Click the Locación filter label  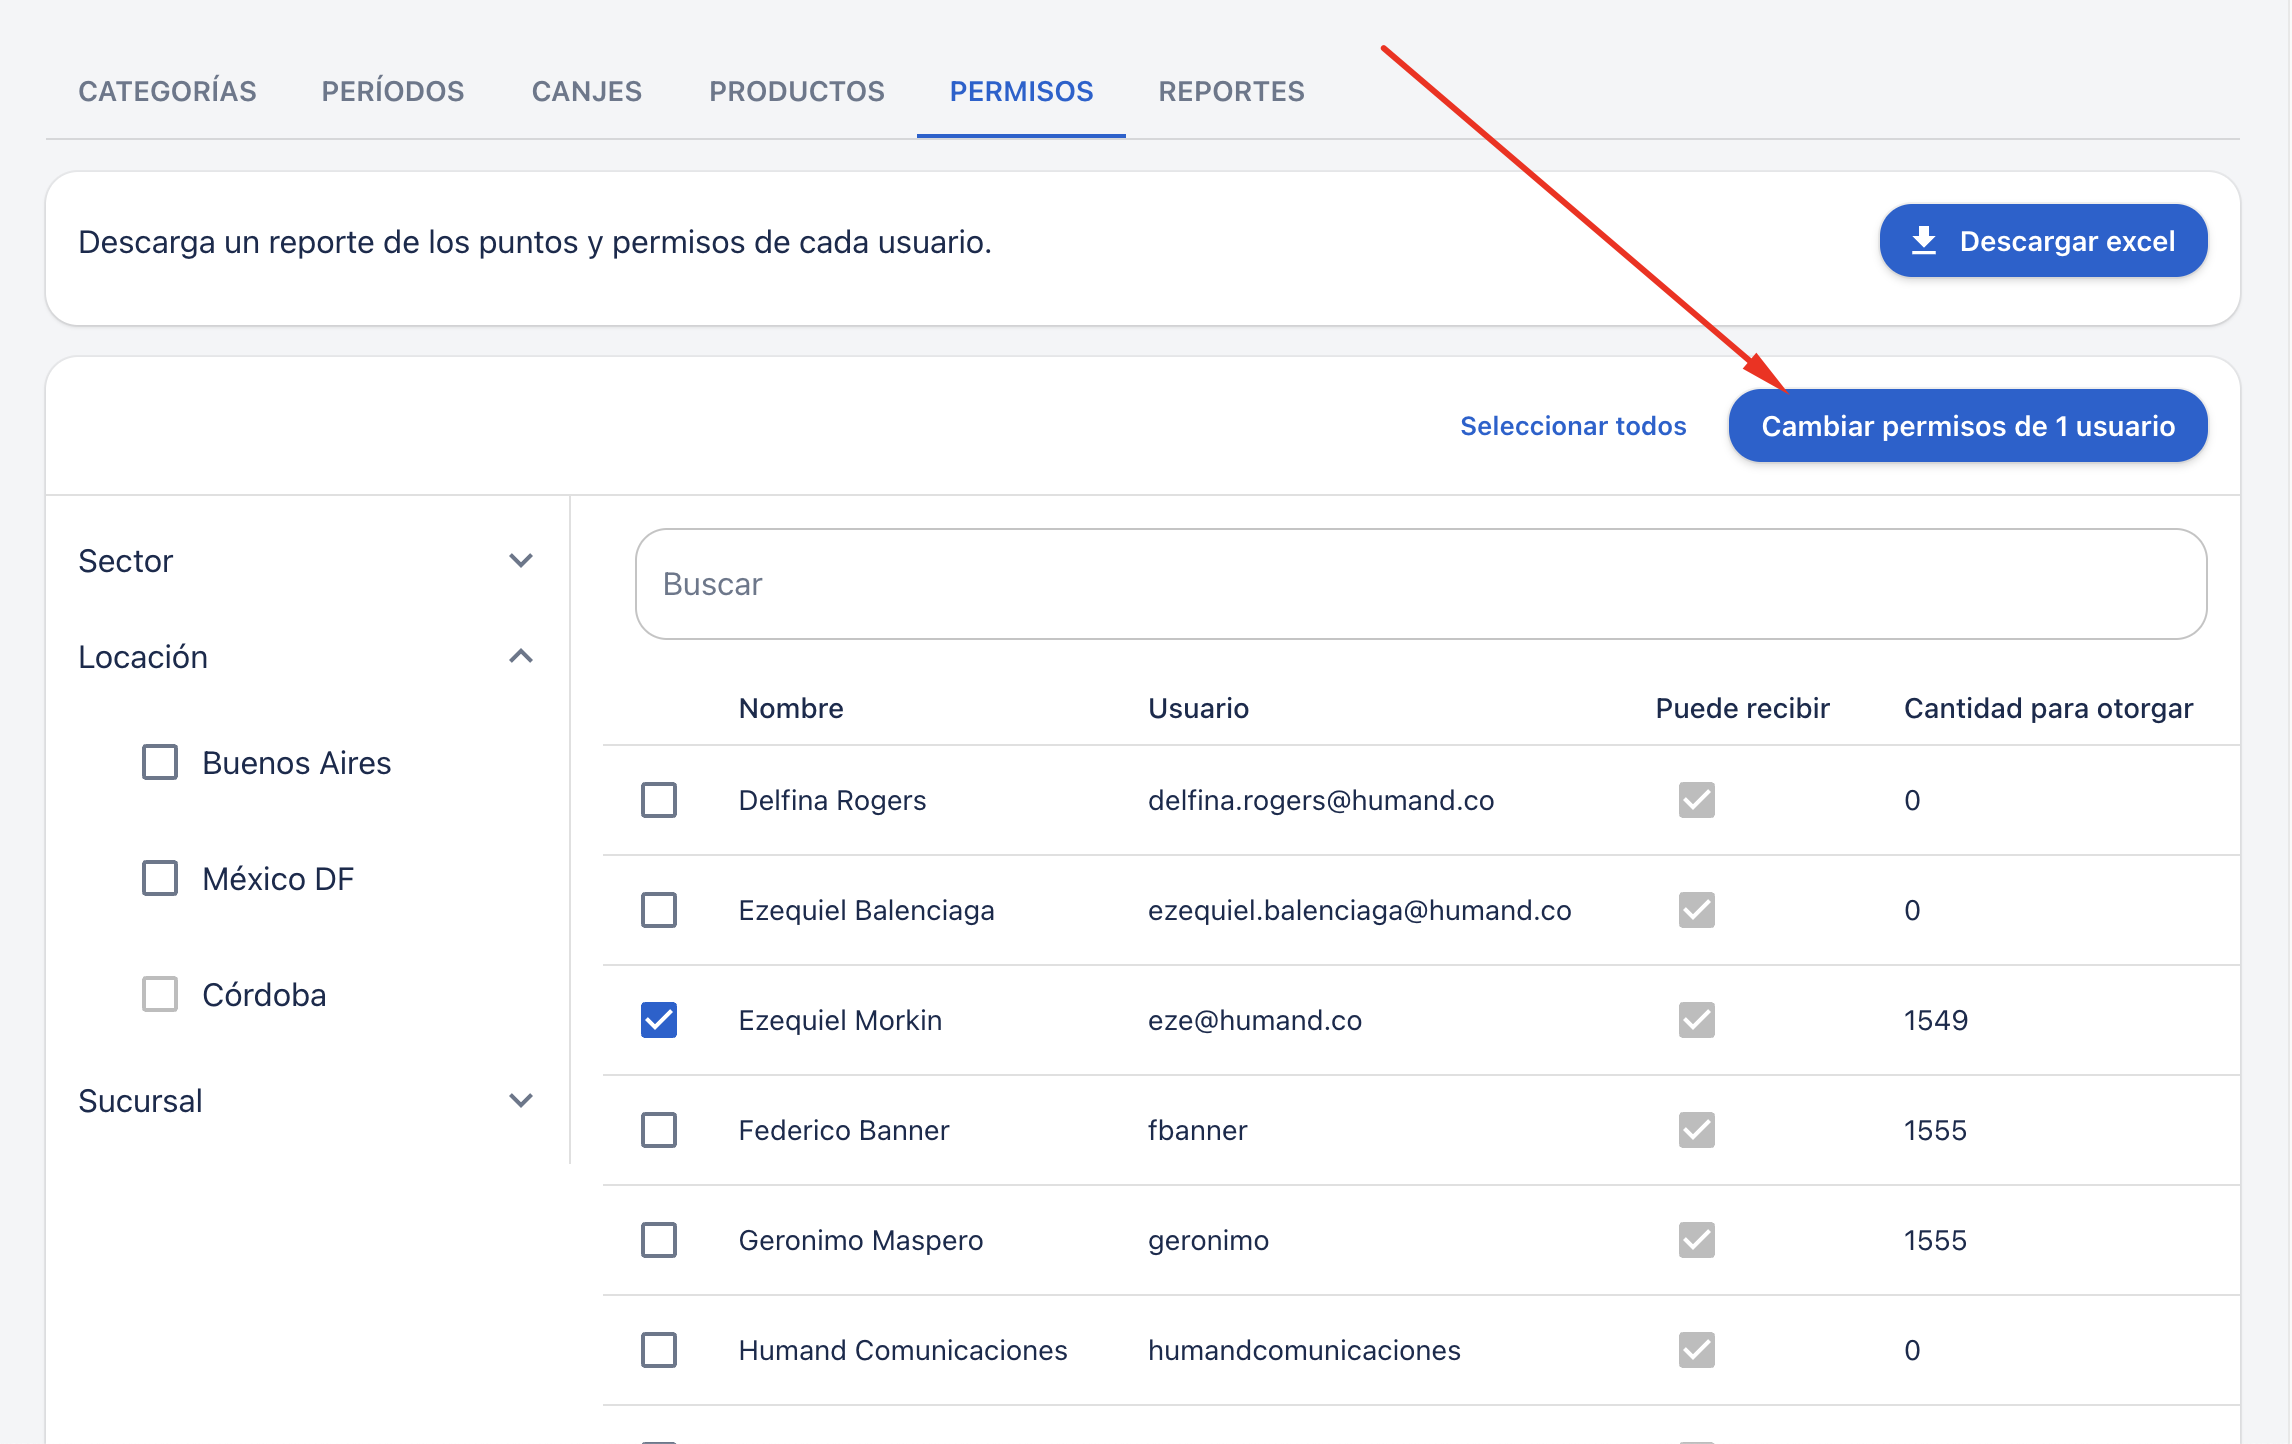click(143, 657)
